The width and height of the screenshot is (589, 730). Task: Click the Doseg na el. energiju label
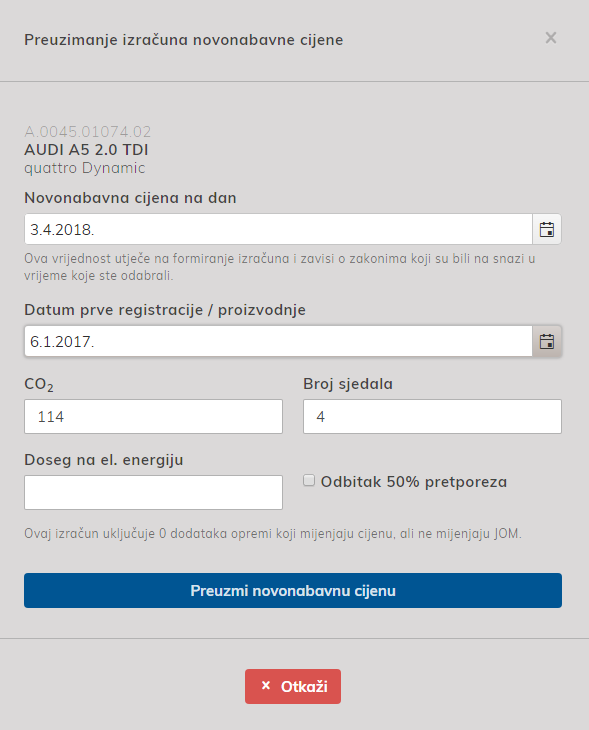(x=104, y=460)
